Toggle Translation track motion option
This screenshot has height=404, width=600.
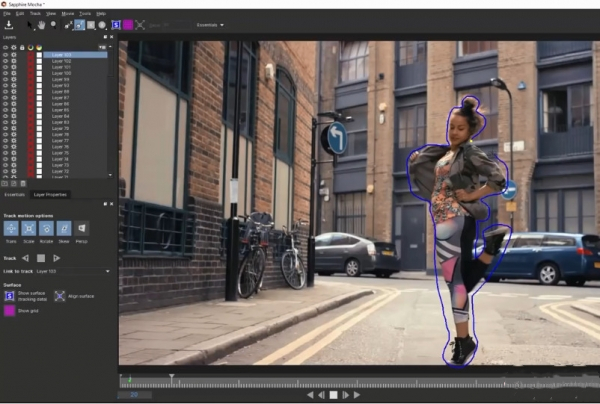(11, 230)
